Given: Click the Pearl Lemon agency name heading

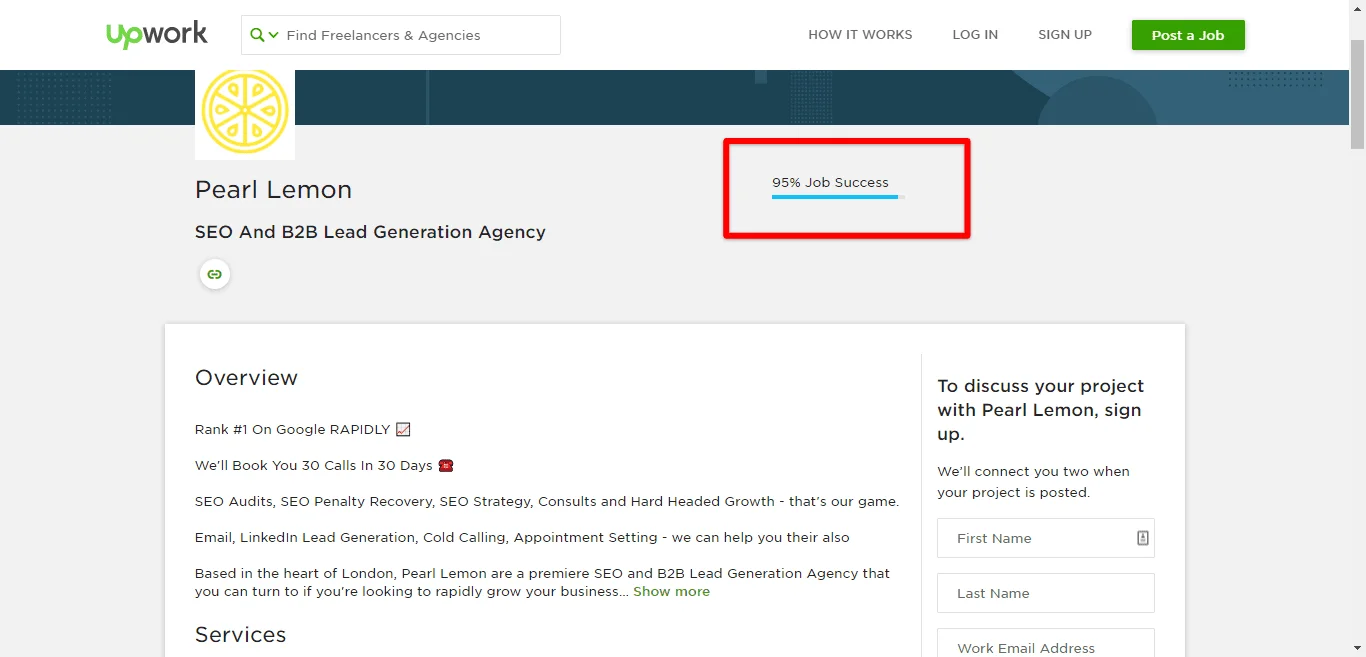Looking at the screenshot, I should pos(273,190).
